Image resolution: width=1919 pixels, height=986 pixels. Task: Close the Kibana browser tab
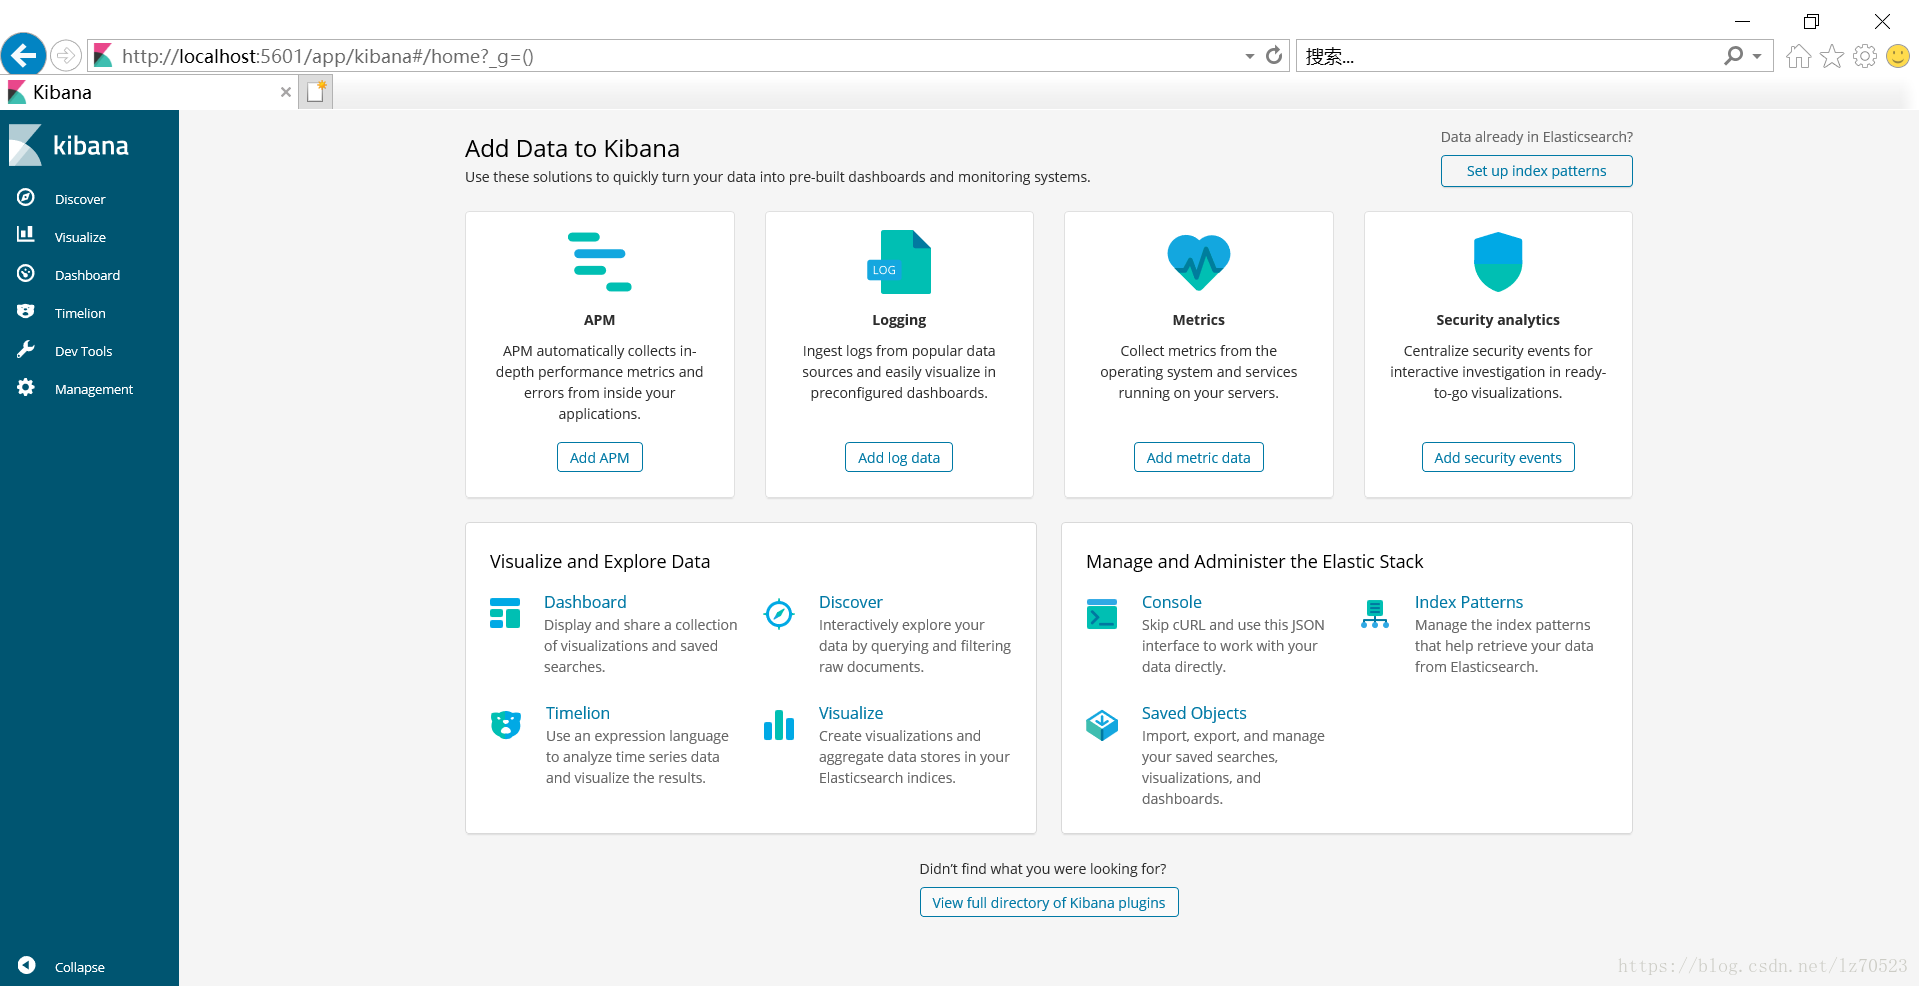(286, 92)
